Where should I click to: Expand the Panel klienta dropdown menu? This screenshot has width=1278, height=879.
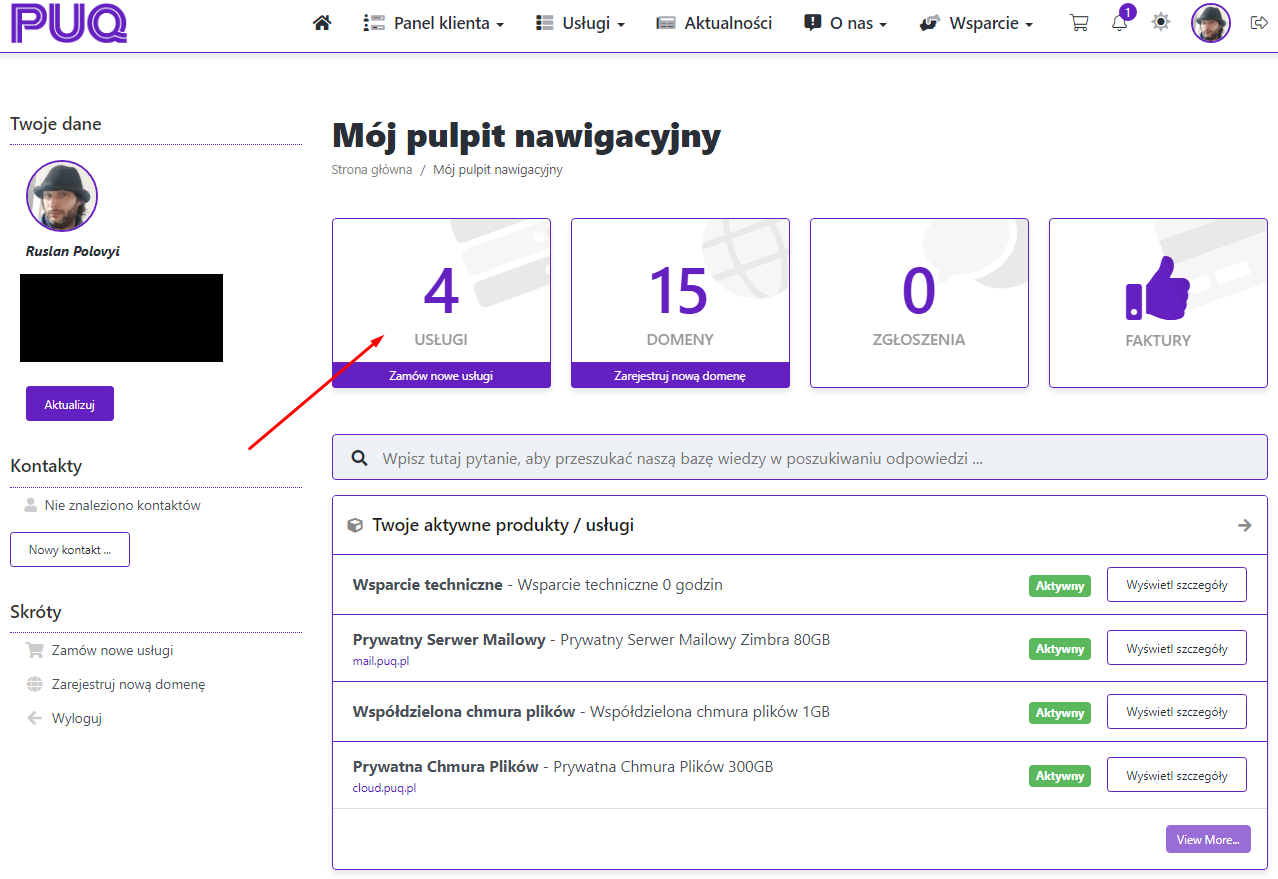click(x=433, y=23)
